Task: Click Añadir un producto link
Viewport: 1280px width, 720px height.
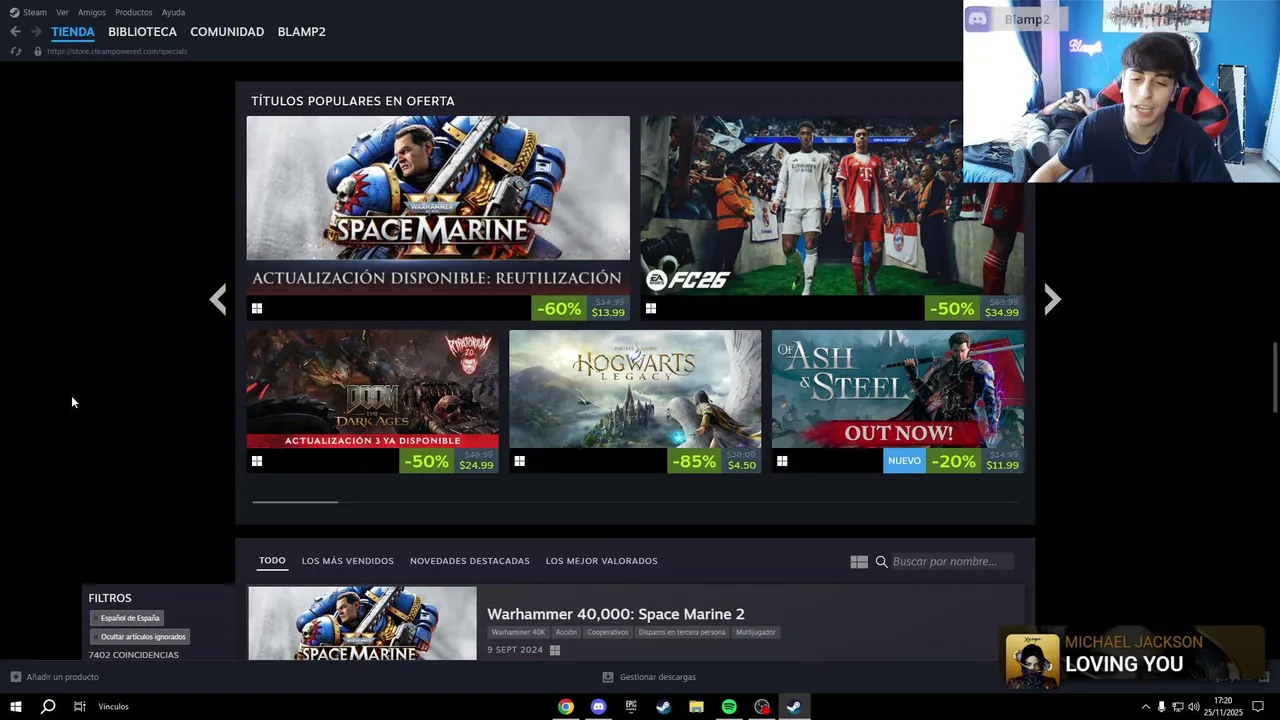Action: click(x=62, y=677)
